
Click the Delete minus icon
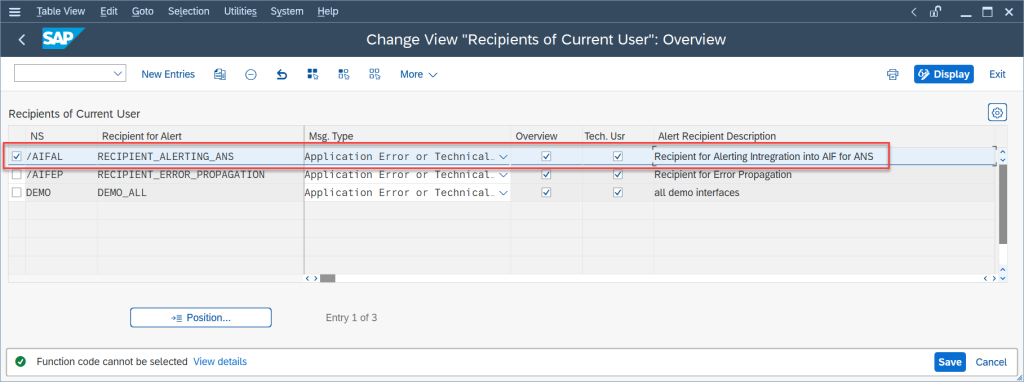pyautogui.click(x=251, y=74)
